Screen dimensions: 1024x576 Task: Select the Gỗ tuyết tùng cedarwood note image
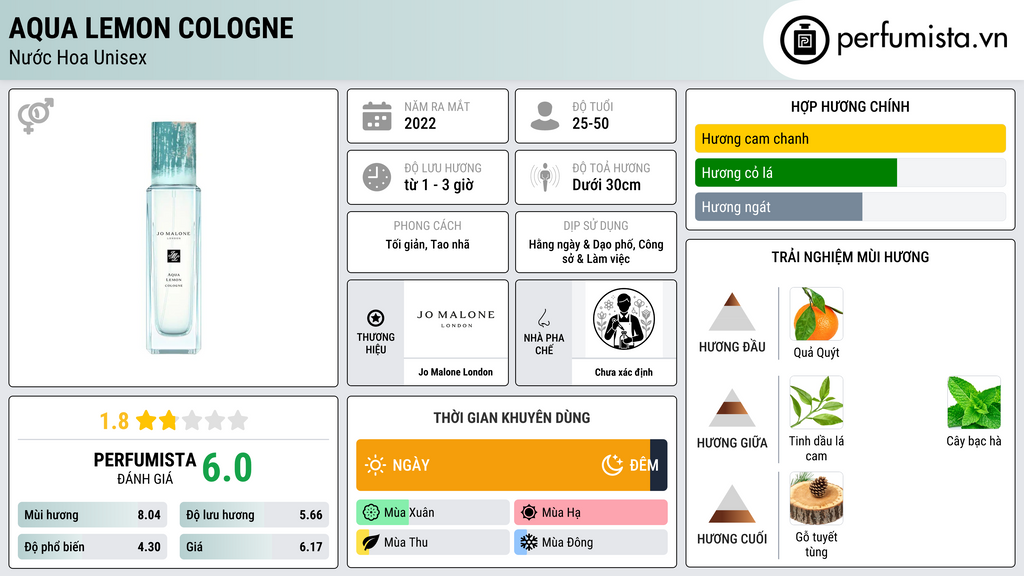816,498
